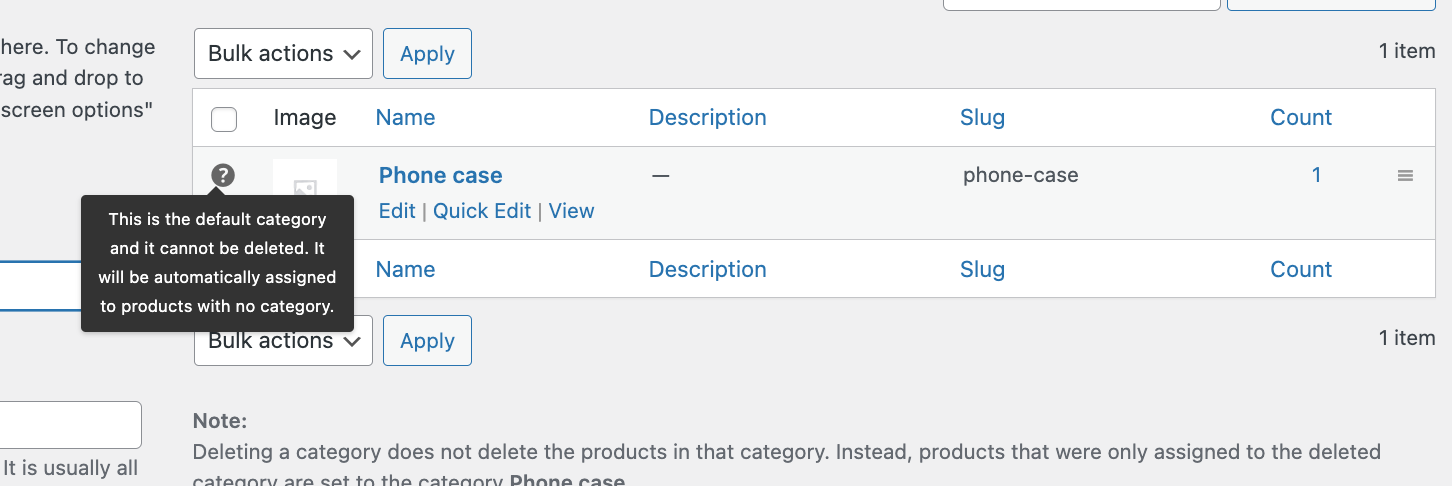
Task: Choose Quick Edit for Phone case
Action: point(482,211)
